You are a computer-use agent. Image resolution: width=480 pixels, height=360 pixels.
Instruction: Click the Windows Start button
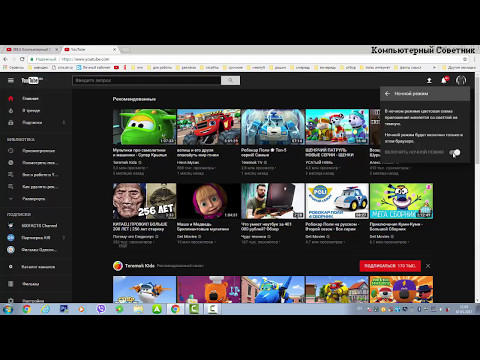coord(8,309)
